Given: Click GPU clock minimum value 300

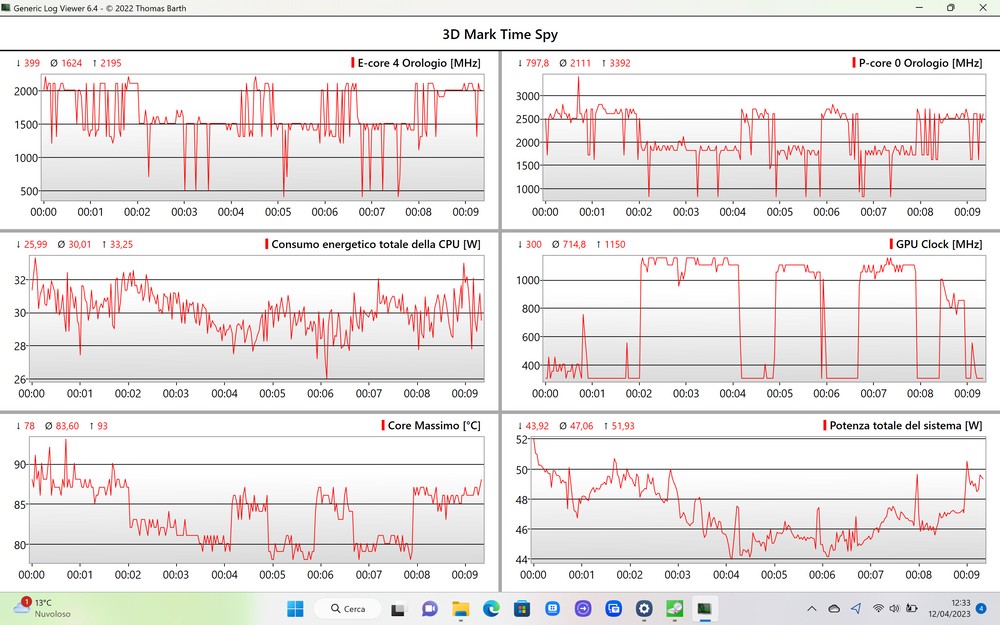Looking at the screenshot, I should tap(534, 244).
